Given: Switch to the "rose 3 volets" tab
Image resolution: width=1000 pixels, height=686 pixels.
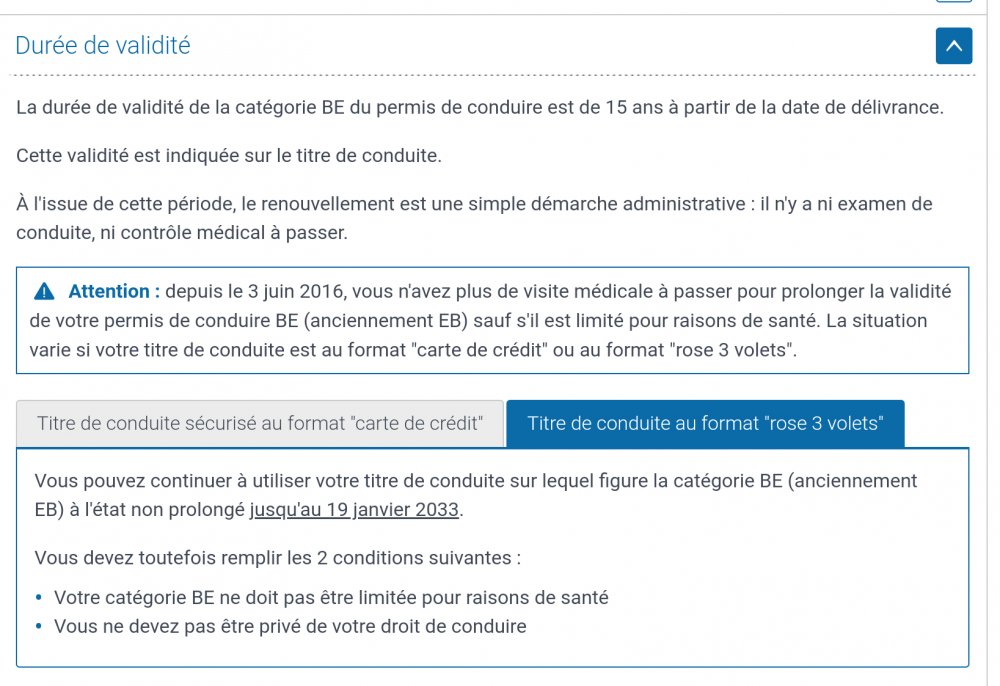Looking at the screenshot, I should [705, 423].
